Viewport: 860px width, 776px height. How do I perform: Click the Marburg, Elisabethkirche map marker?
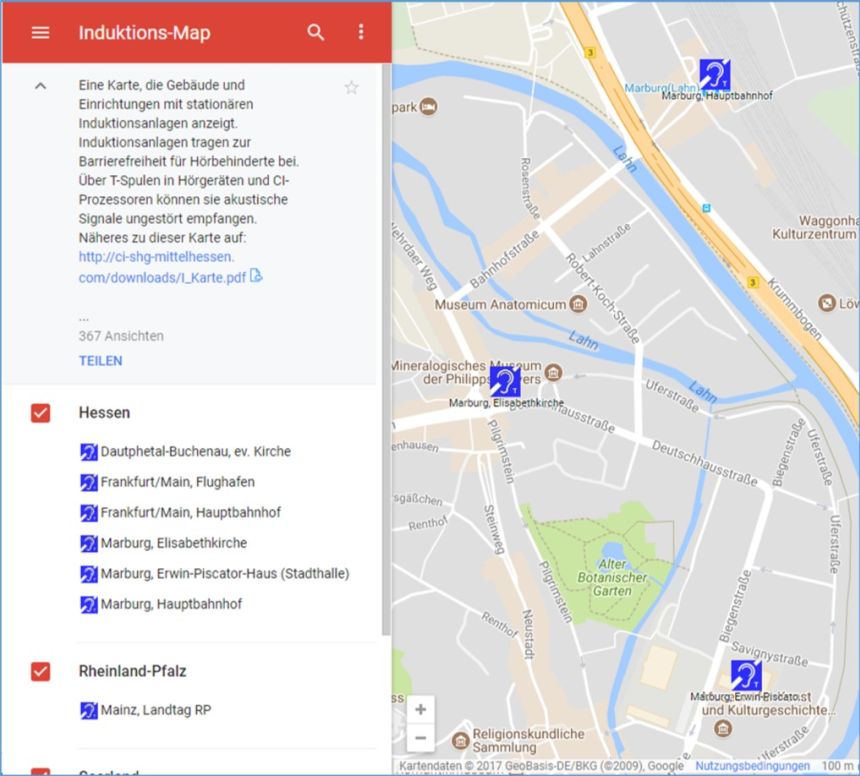coord(506,381)
